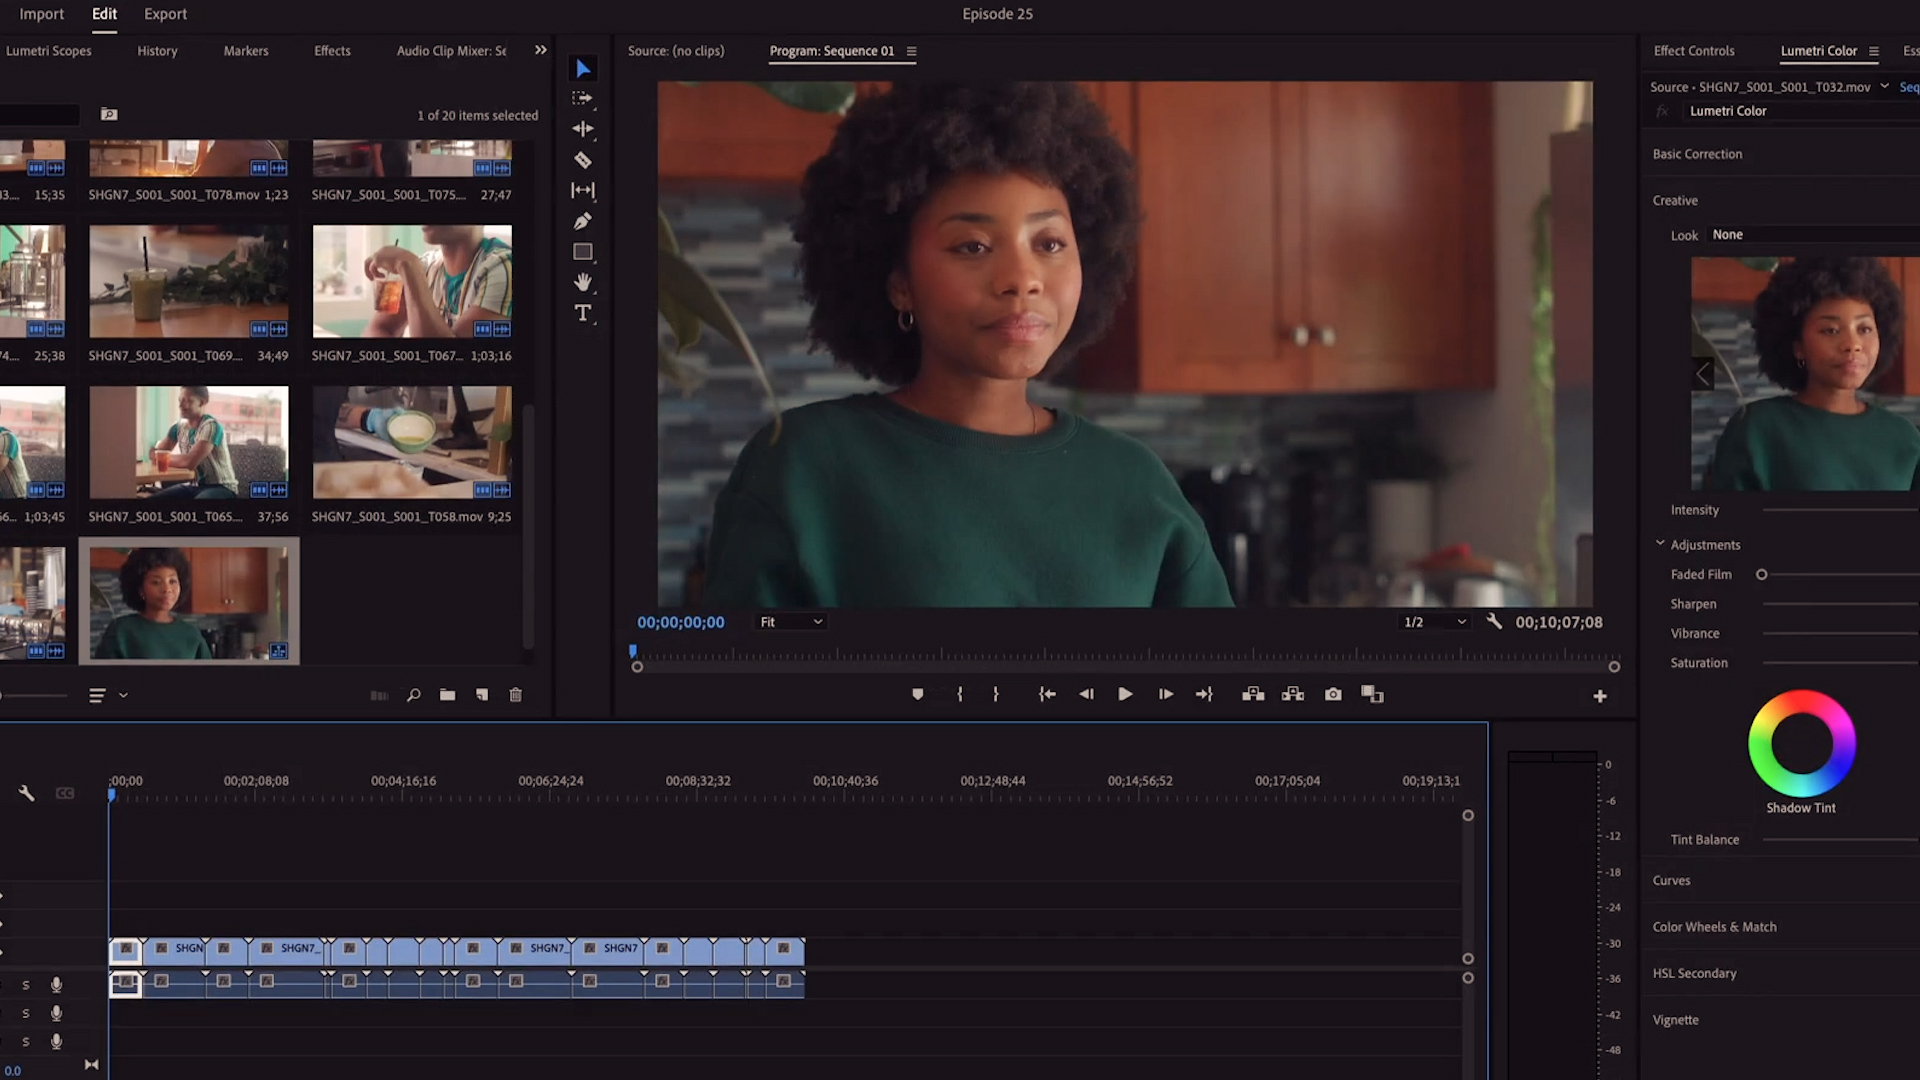Image resolution: width=1920 pixels, height=1080 pixels.
Task: Collapse the Adjustments section
Action: click(1660, 544)
